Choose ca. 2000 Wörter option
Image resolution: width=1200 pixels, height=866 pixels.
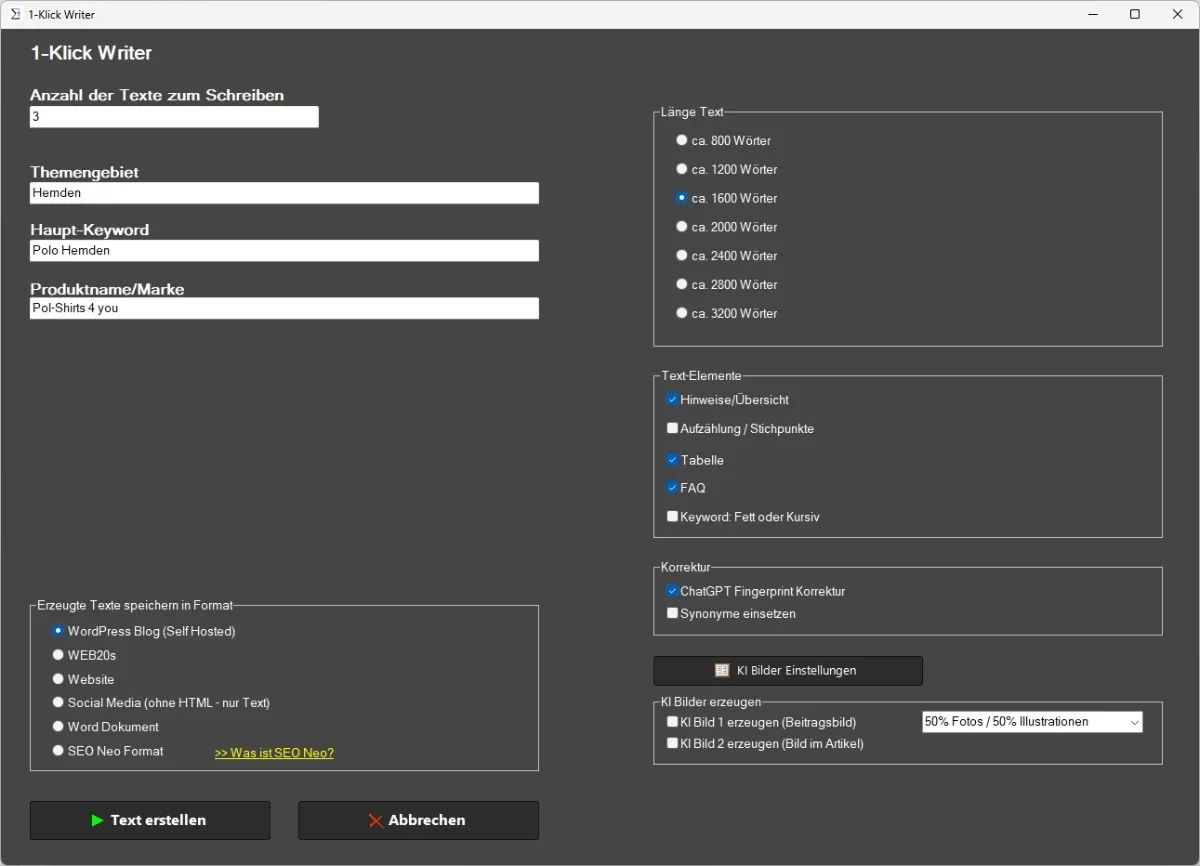click(x=682, y=227)
